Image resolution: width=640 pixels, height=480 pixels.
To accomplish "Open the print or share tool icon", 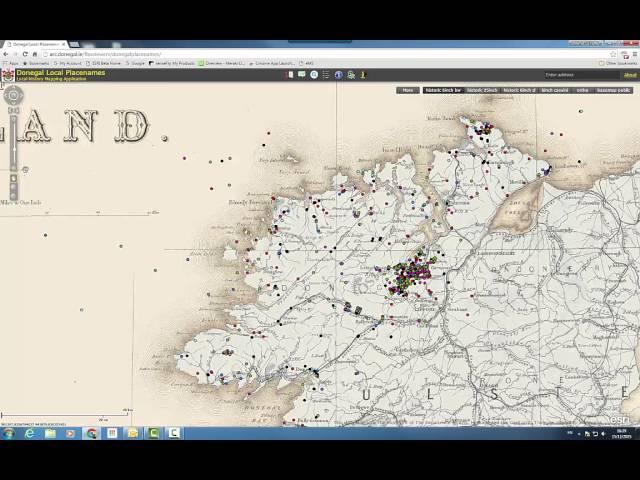I will click(x=351, y=75).
